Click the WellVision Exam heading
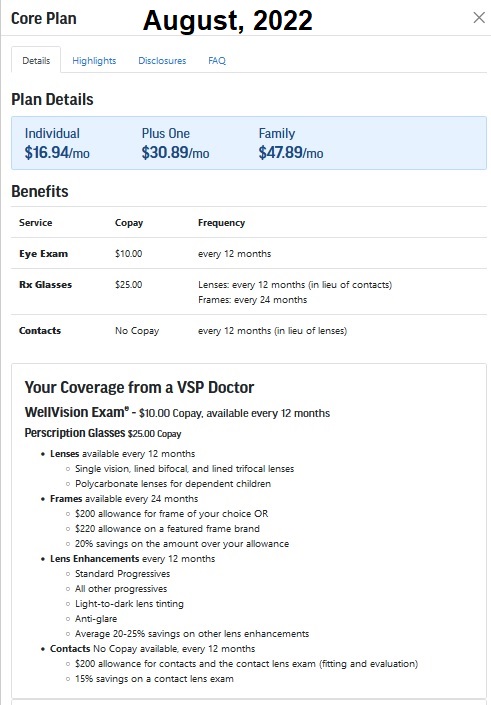Image resolution: width=491 pixels, height=705 pixels. [76, 412]
